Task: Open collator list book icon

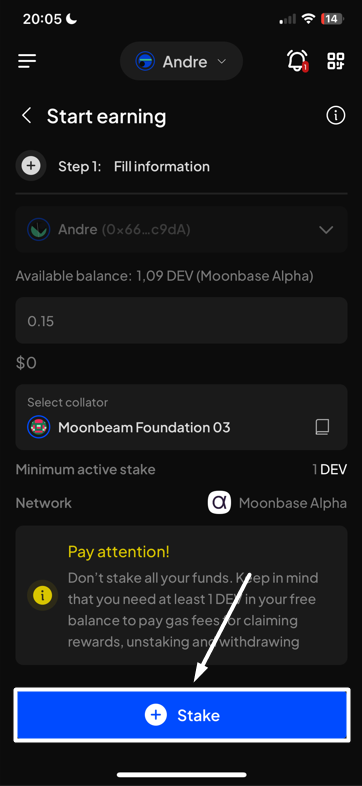Action: tap(322, 427)
